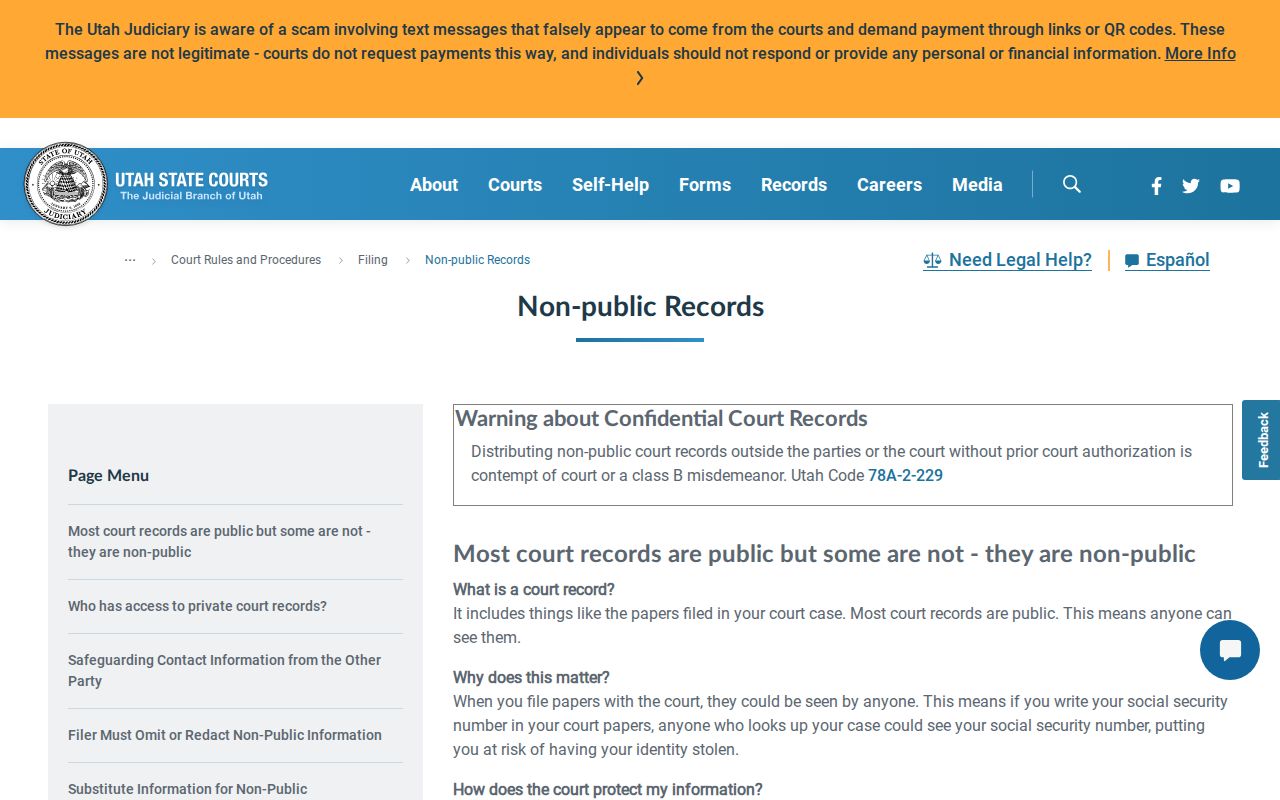Open the Twitter icon link

coord(1191,185)
